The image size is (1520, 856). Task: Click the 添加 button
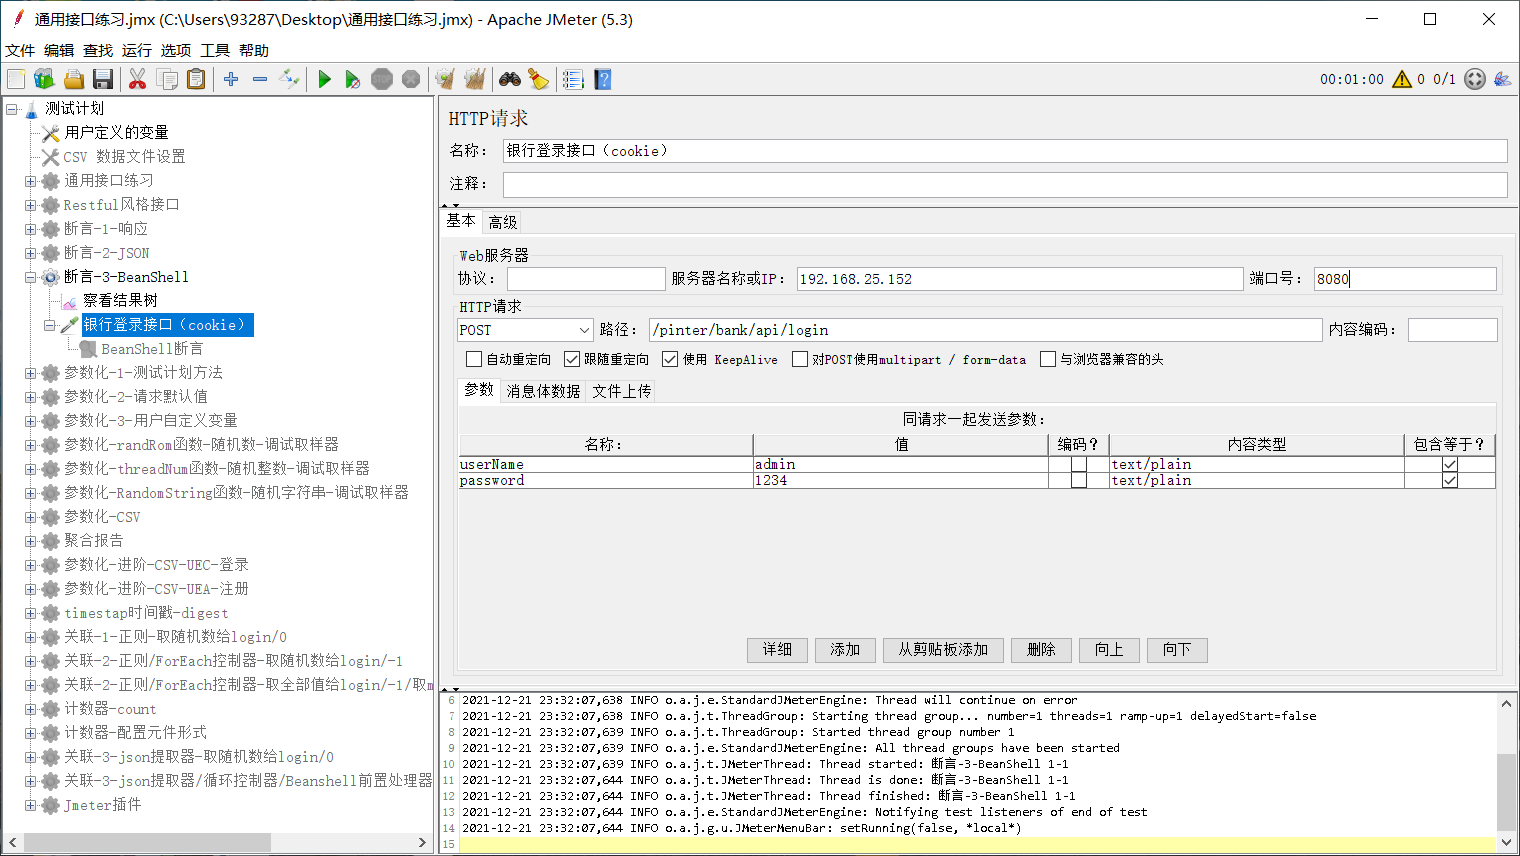point(845,650)
